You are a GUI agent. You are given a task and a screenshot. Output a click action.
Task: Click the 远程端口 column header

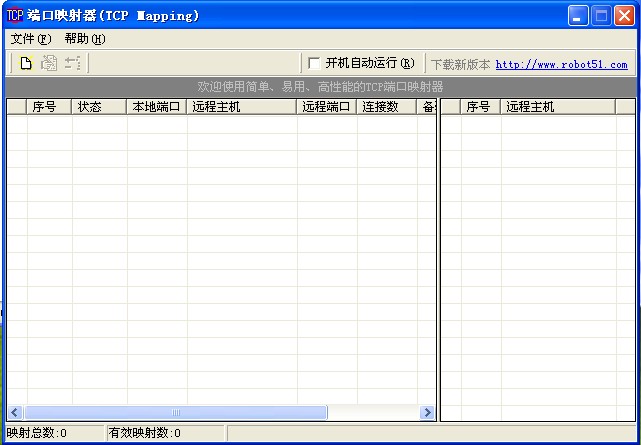pos(326,107)
